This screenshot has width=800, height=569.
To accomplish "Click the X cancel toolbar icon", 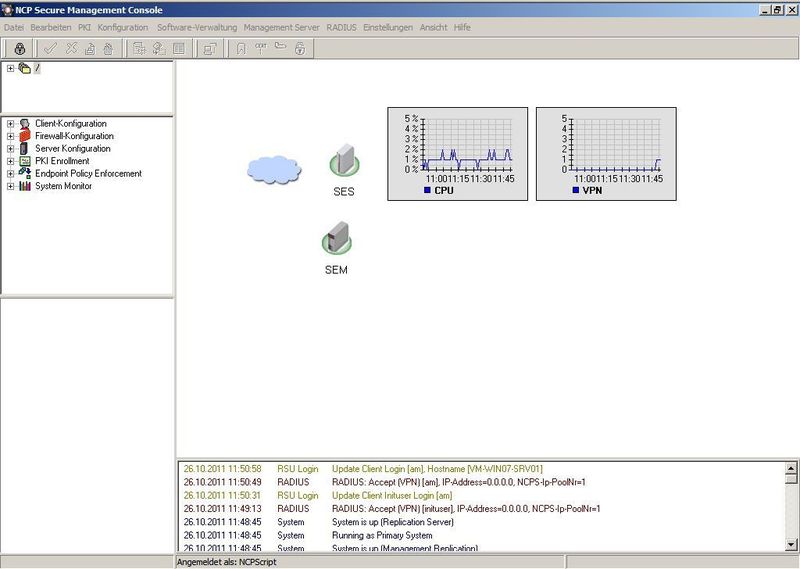I will pos(71,48).
